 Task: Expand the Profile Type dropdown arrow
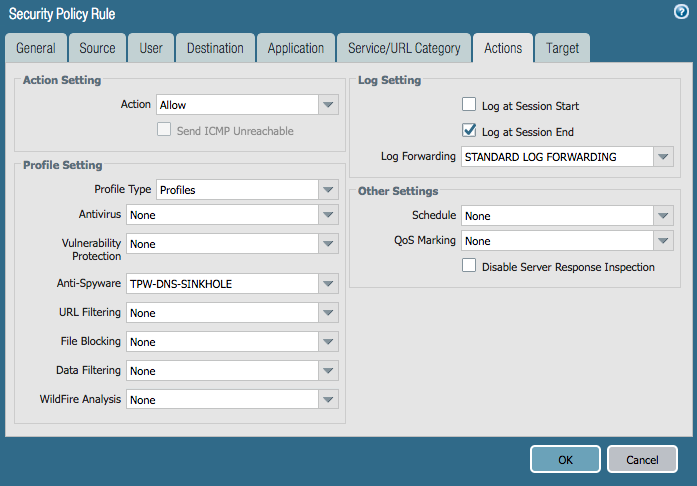coord(328,189)
